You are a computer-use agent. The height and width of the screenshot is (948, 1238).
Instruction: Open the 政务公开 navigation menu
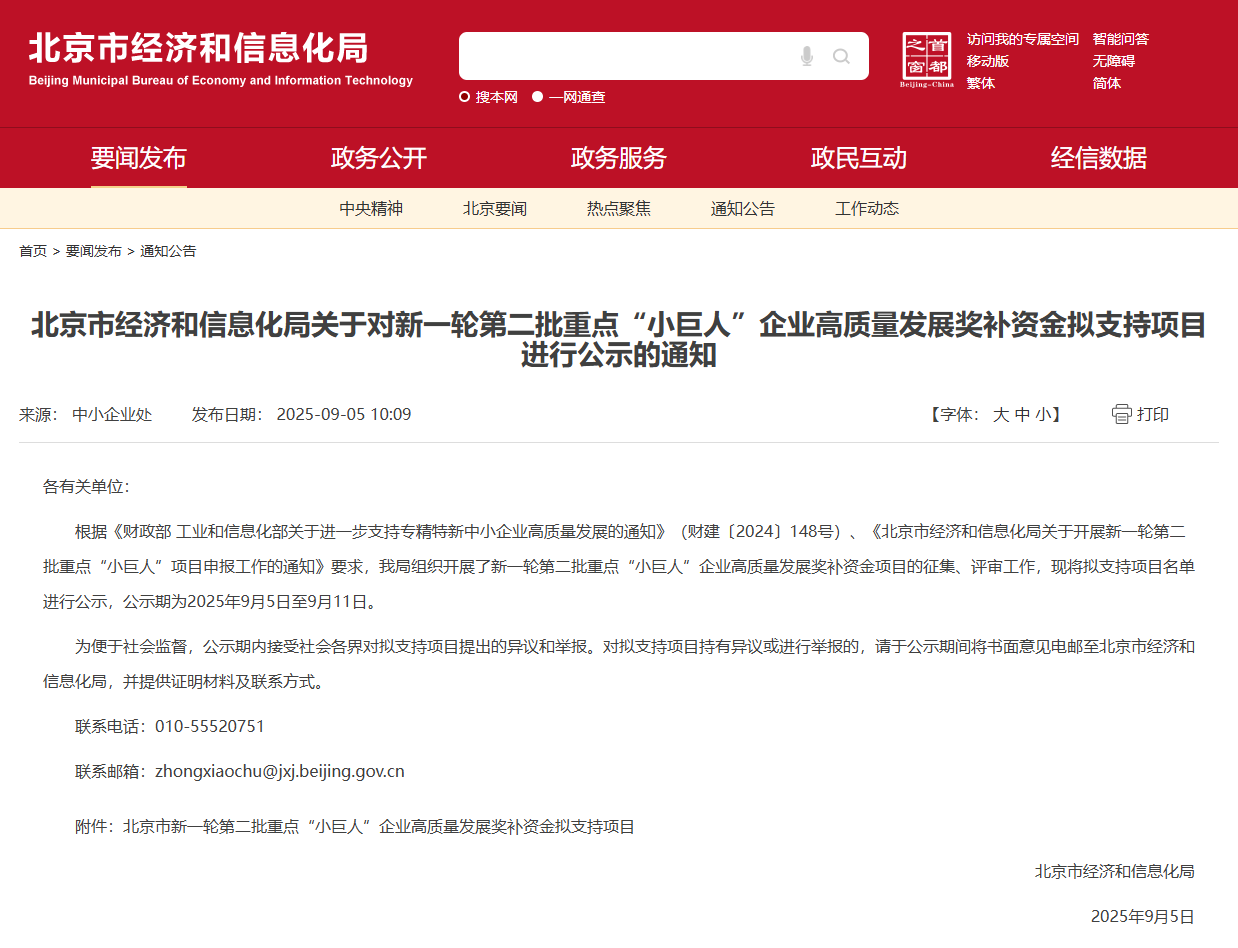coord(378,157)
